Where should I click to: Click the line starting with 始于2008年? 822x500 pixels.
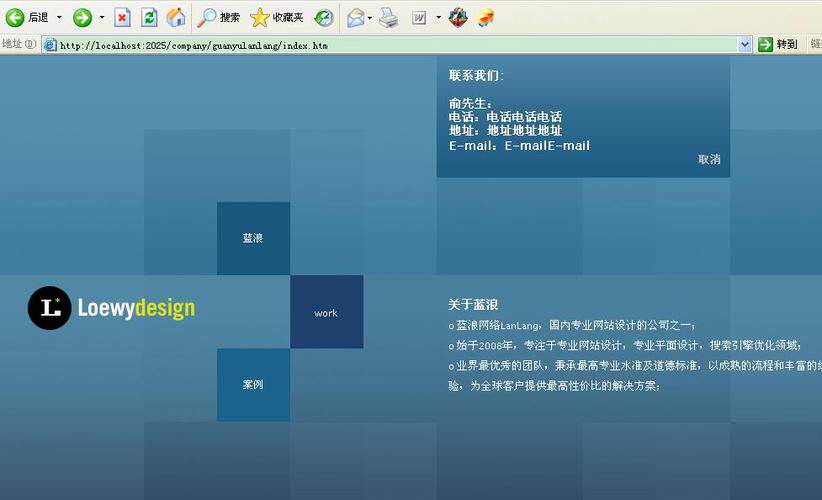point(624,345)
